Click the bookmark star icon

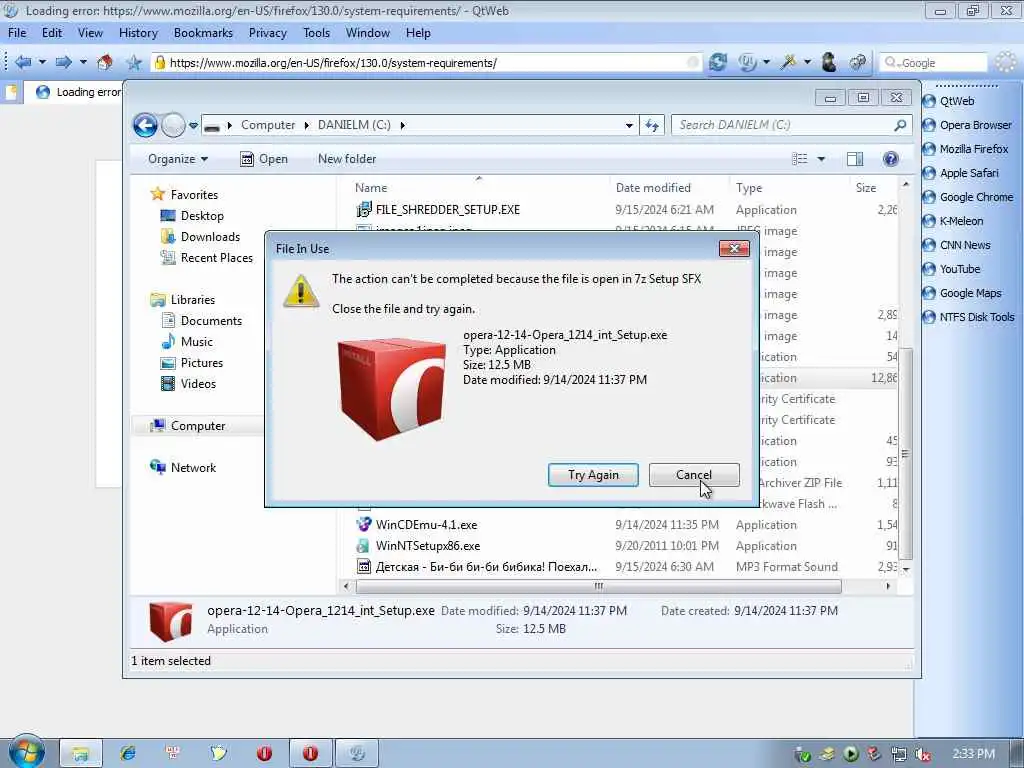[134, 62]
